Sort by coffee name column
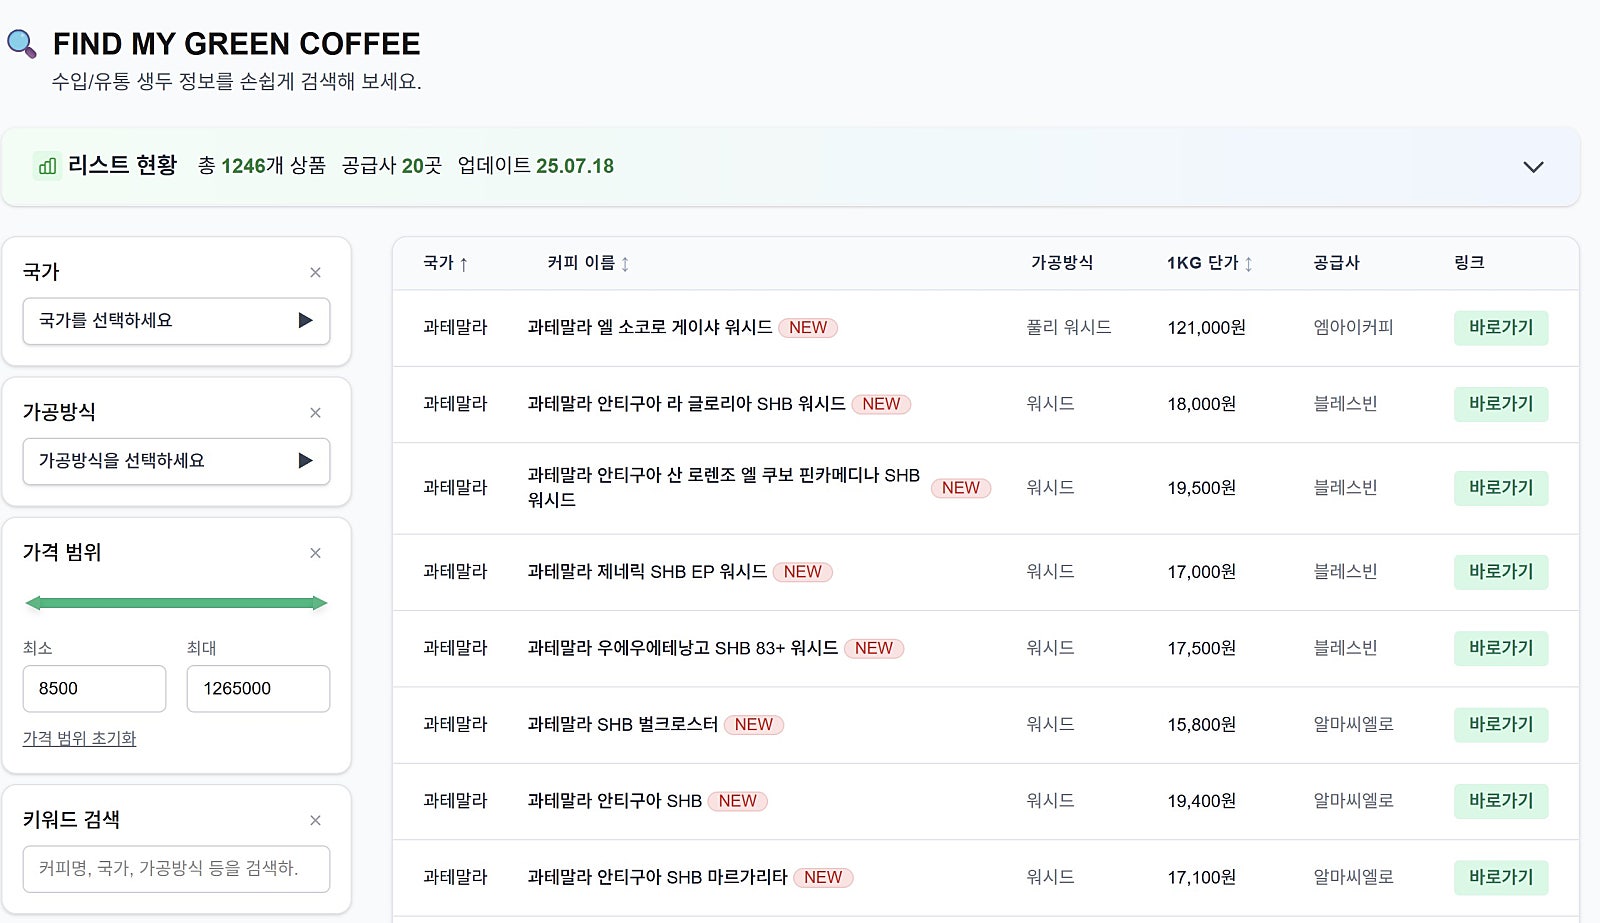This screenshot has width=1600, height=923. 625,264
